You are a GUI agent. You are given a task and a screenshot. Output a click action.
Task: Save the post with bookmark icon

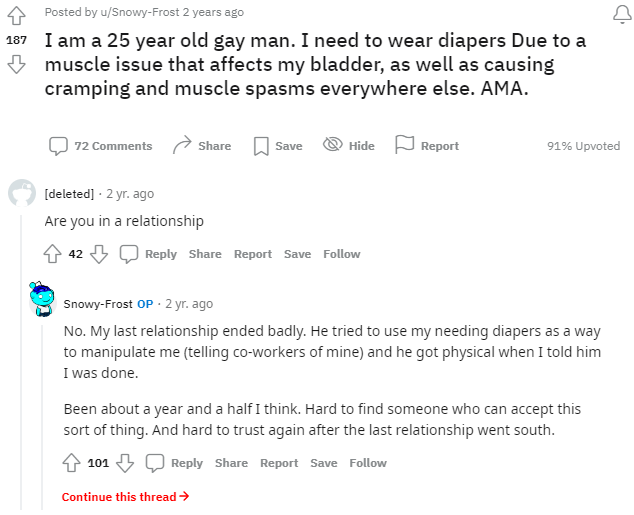pyautogui.click(x=277, y=146)
